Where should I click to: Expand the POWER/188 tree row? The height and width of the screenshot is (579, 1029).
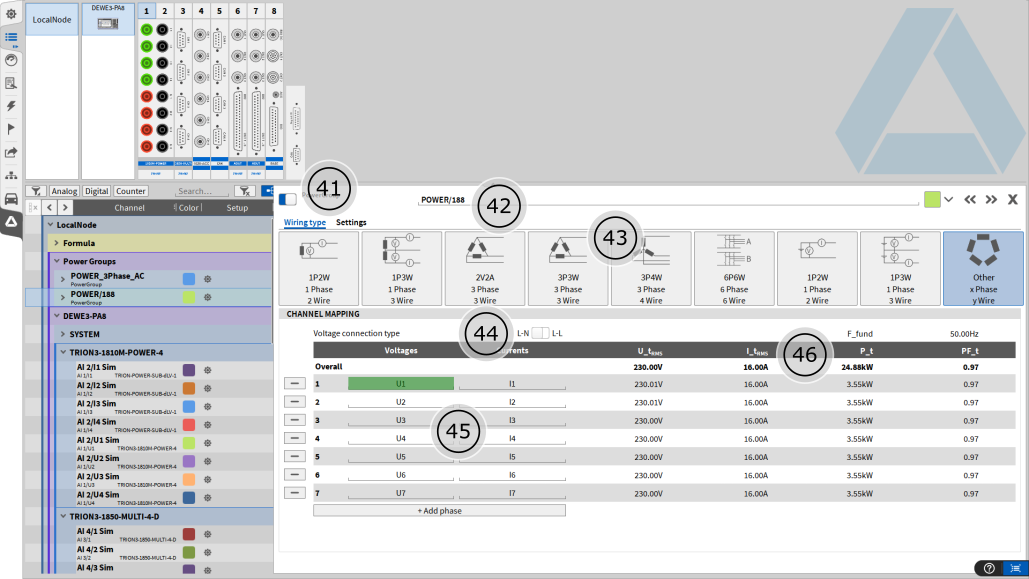click(63, 297)
